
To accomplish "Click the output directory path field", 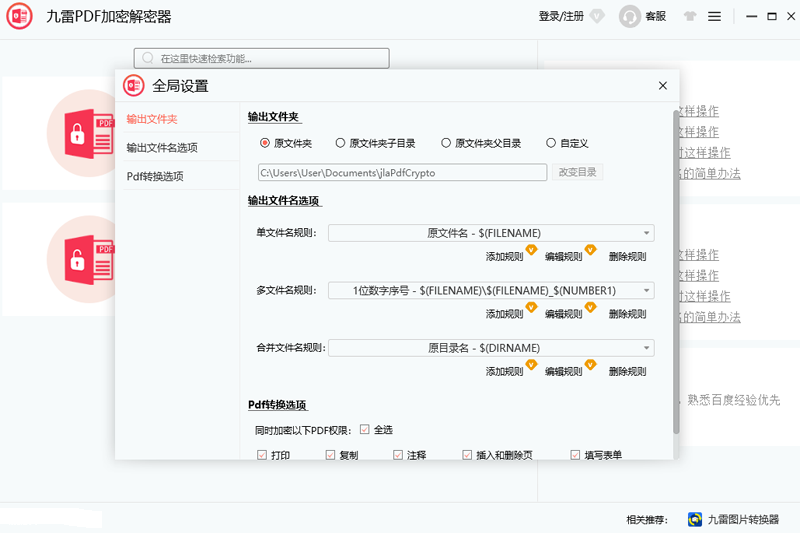I will 403,172.
